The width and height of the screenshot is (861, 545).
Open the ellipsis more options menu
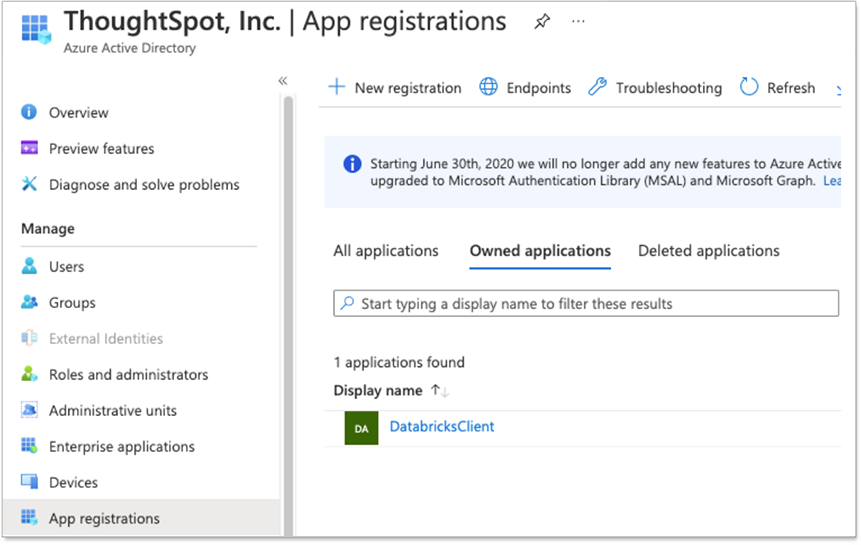click(x=578, y=22)
